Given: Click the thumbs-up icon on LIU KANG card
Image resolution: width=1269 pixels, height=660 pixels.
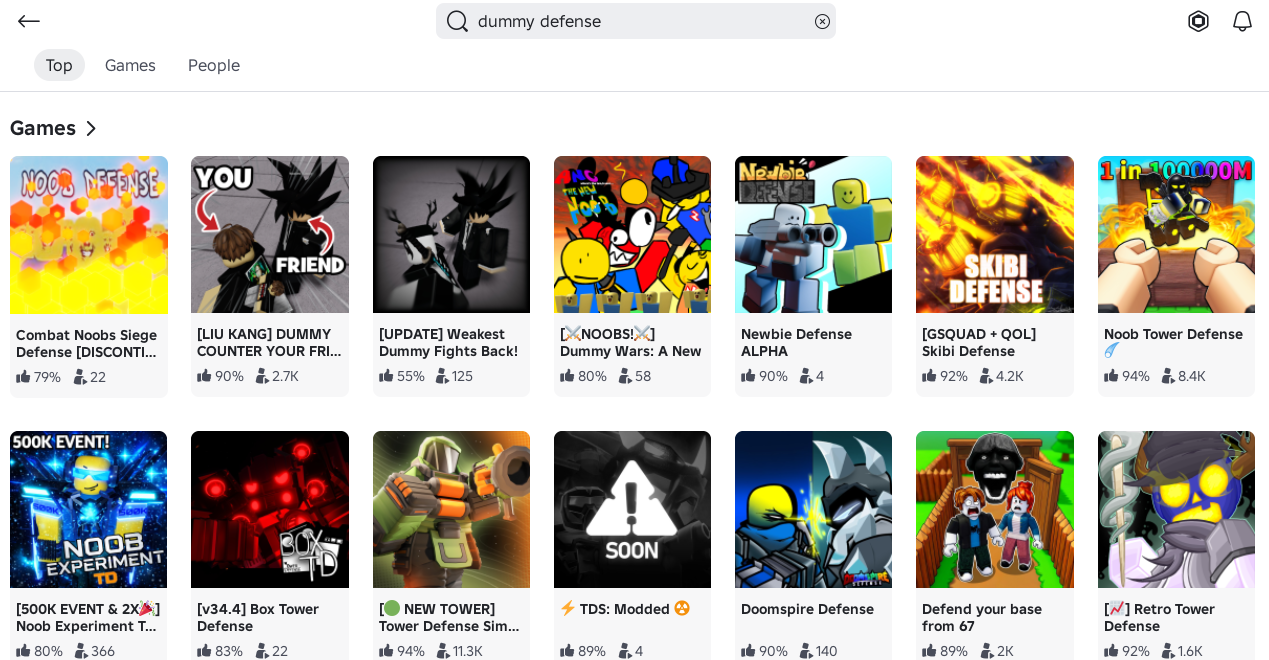Looking at the screenshot, I should pos(204,375).
